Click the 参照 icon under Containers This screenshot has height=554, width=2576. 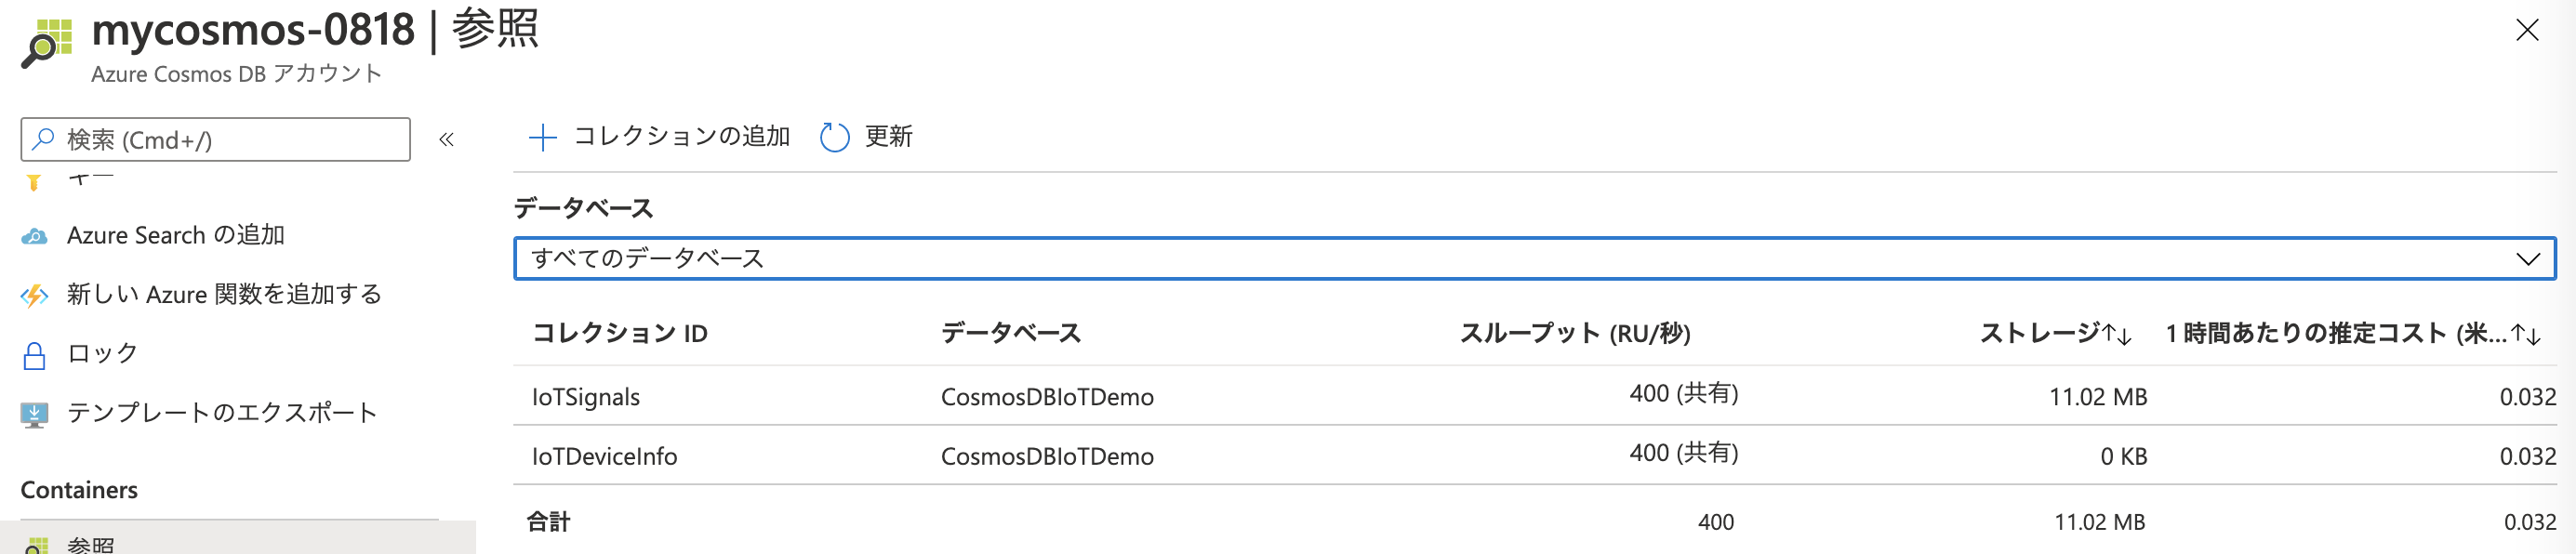36,544
